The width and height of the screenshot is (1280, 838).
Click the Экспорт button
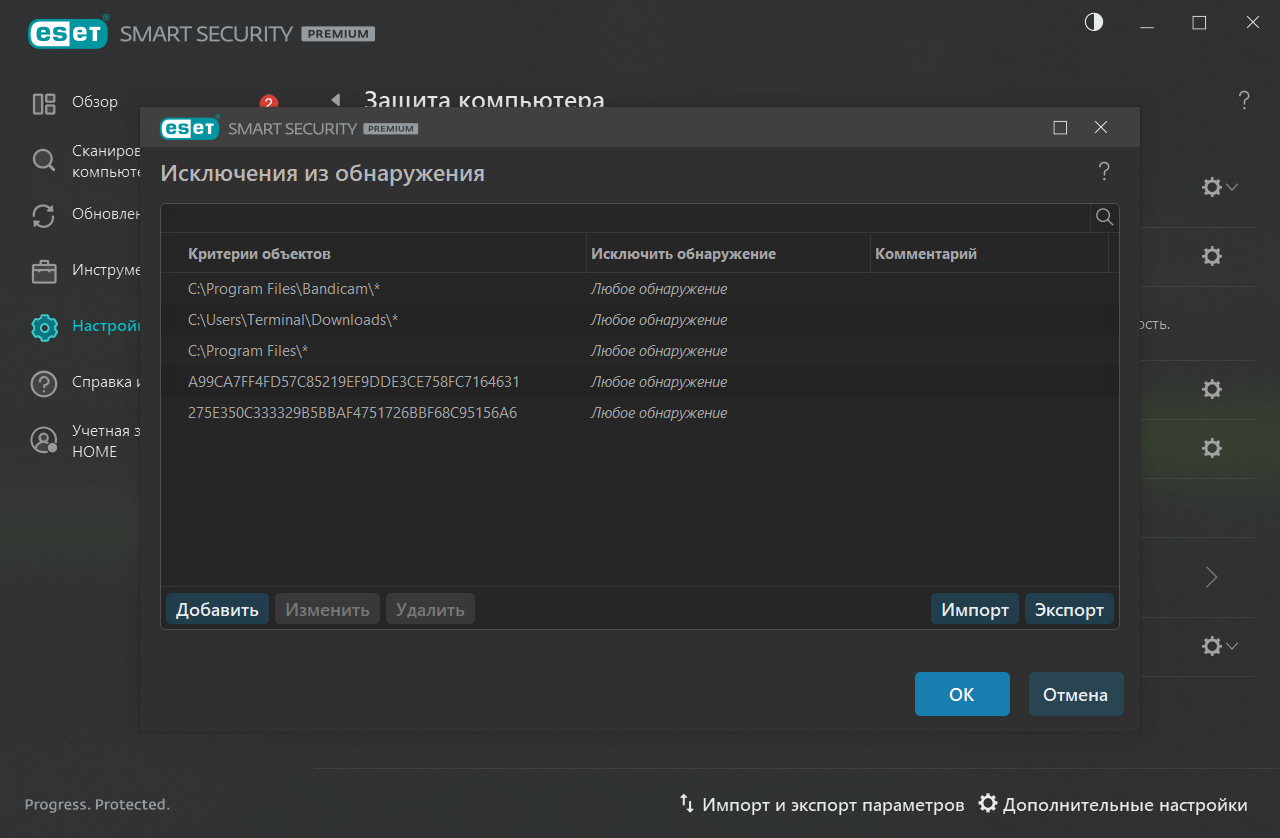click(x=1069, y=610)
